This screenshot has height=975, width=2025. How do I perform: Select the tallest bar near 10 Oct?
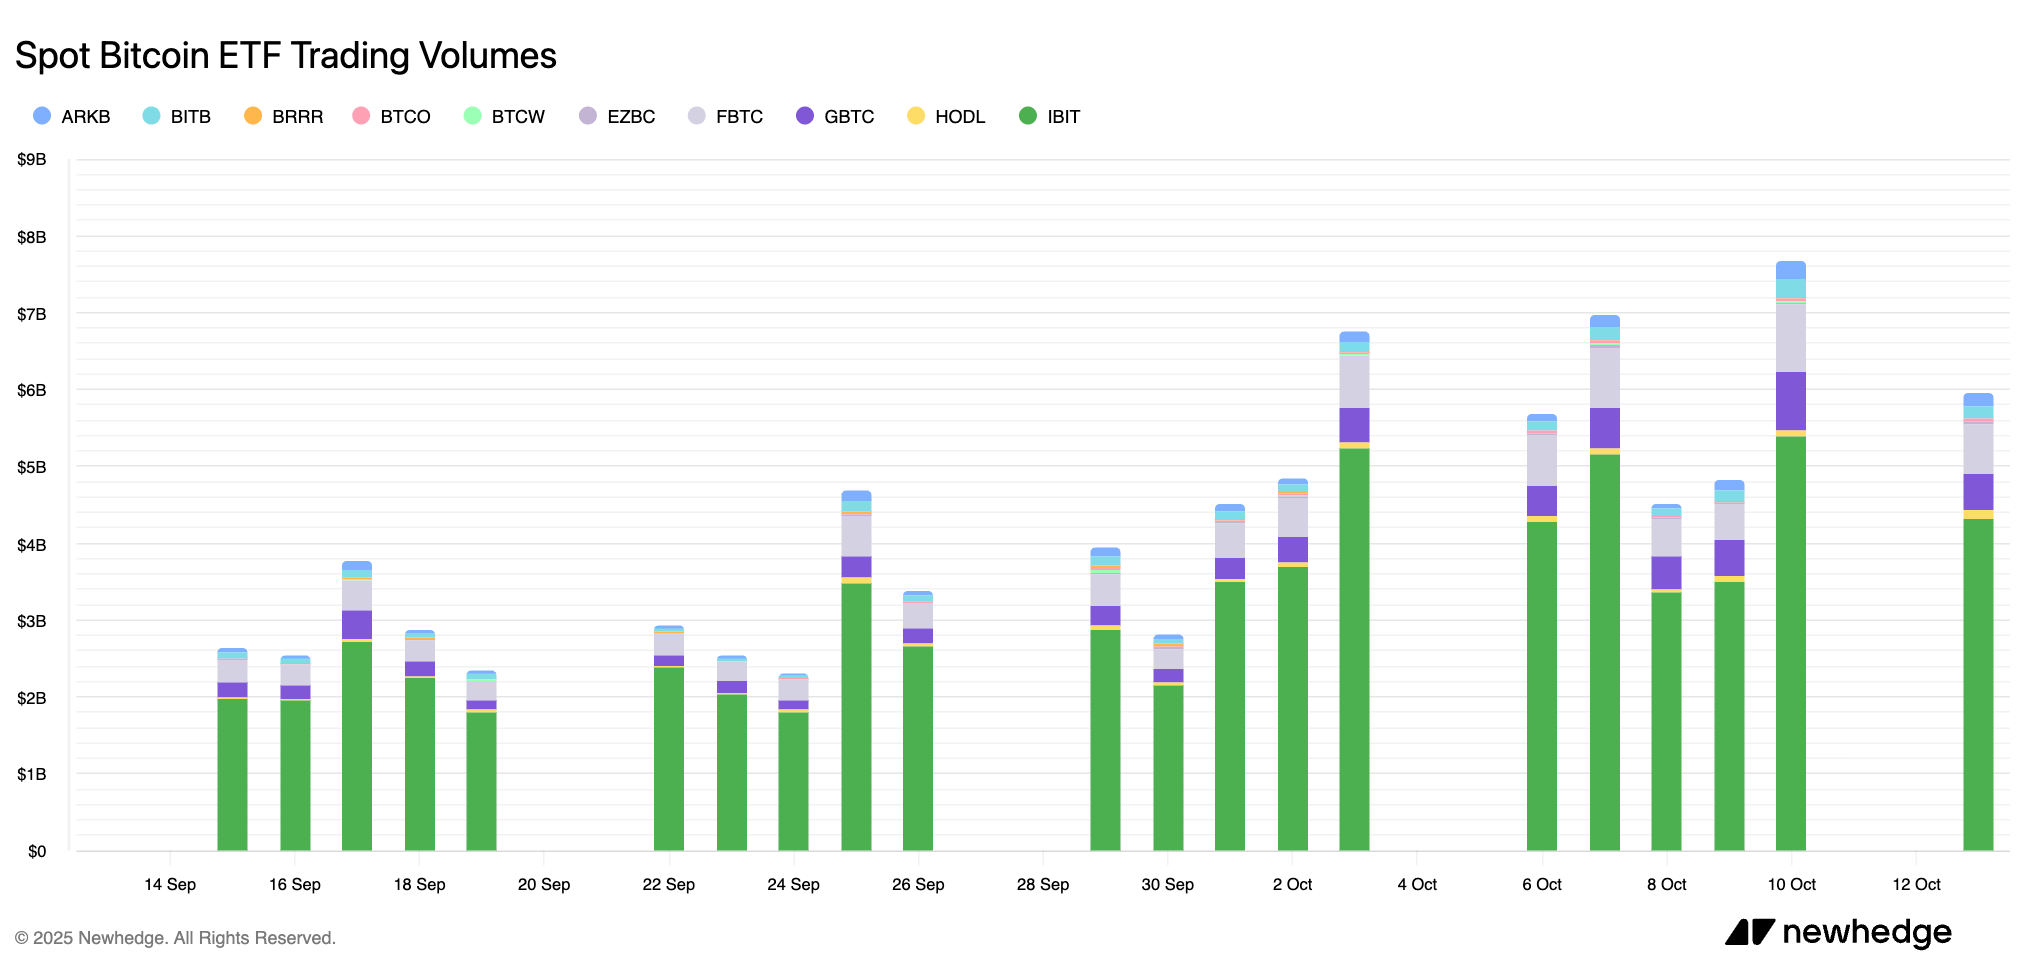1792,550
